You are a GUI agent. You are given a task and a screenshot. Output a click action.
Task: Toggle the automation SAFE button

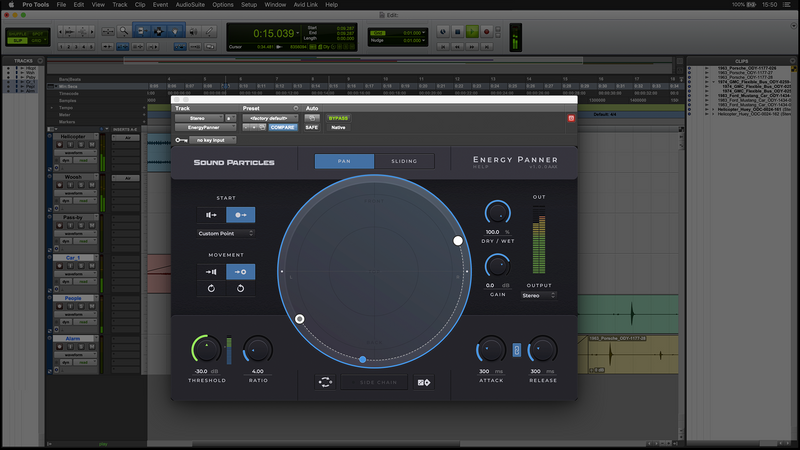pos(312,128)
